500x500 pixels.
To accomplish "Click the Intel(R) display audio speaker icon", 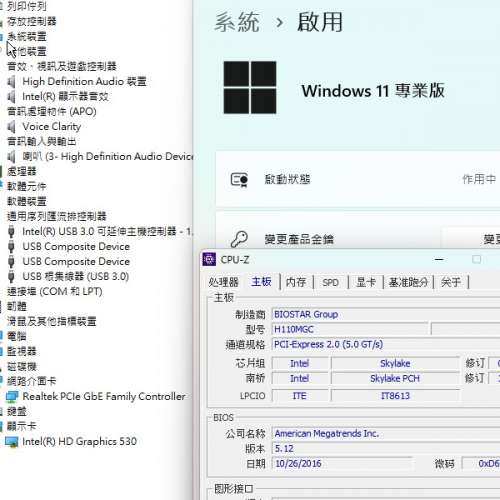I will tap(11, 97).
